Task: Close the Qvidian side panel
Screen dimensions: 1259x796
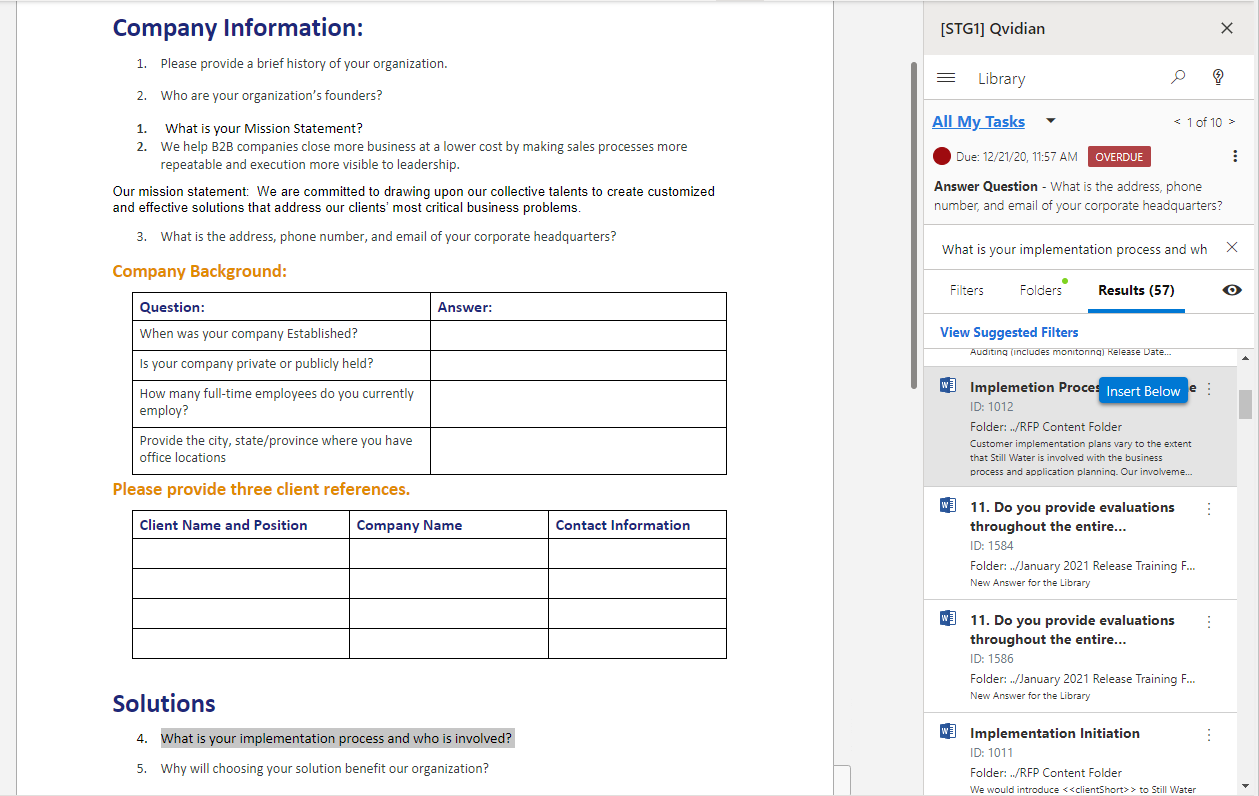Action: click(x=1227, y=28)
